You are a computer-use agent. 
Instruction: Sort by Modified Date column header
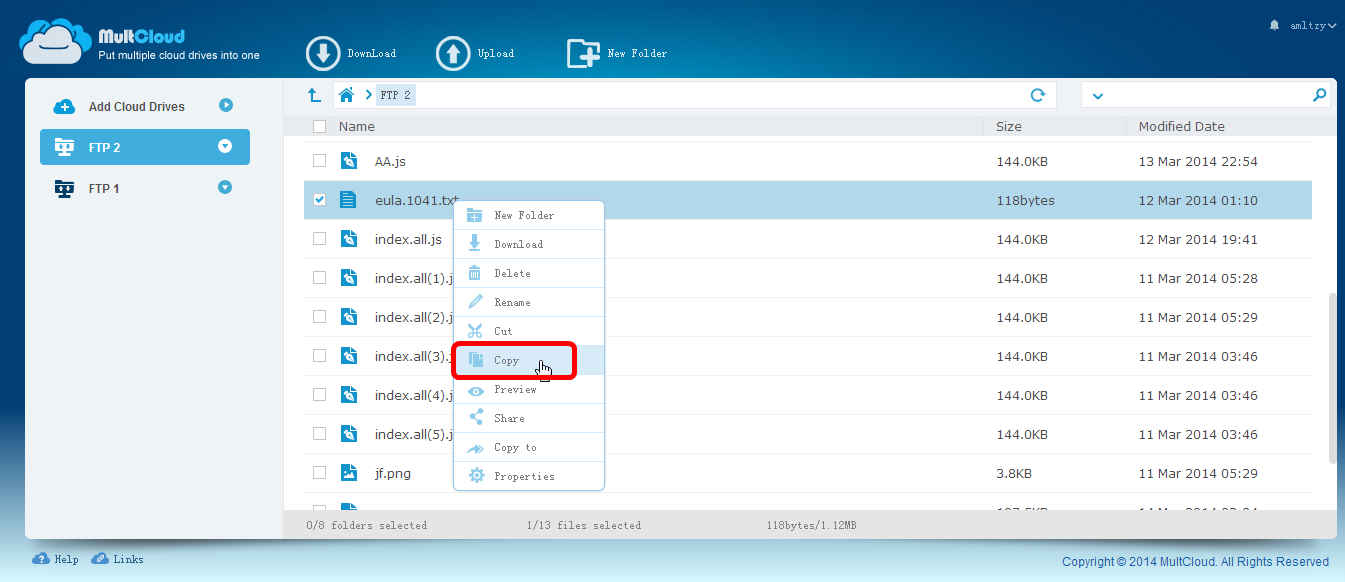pos(1182,127)
